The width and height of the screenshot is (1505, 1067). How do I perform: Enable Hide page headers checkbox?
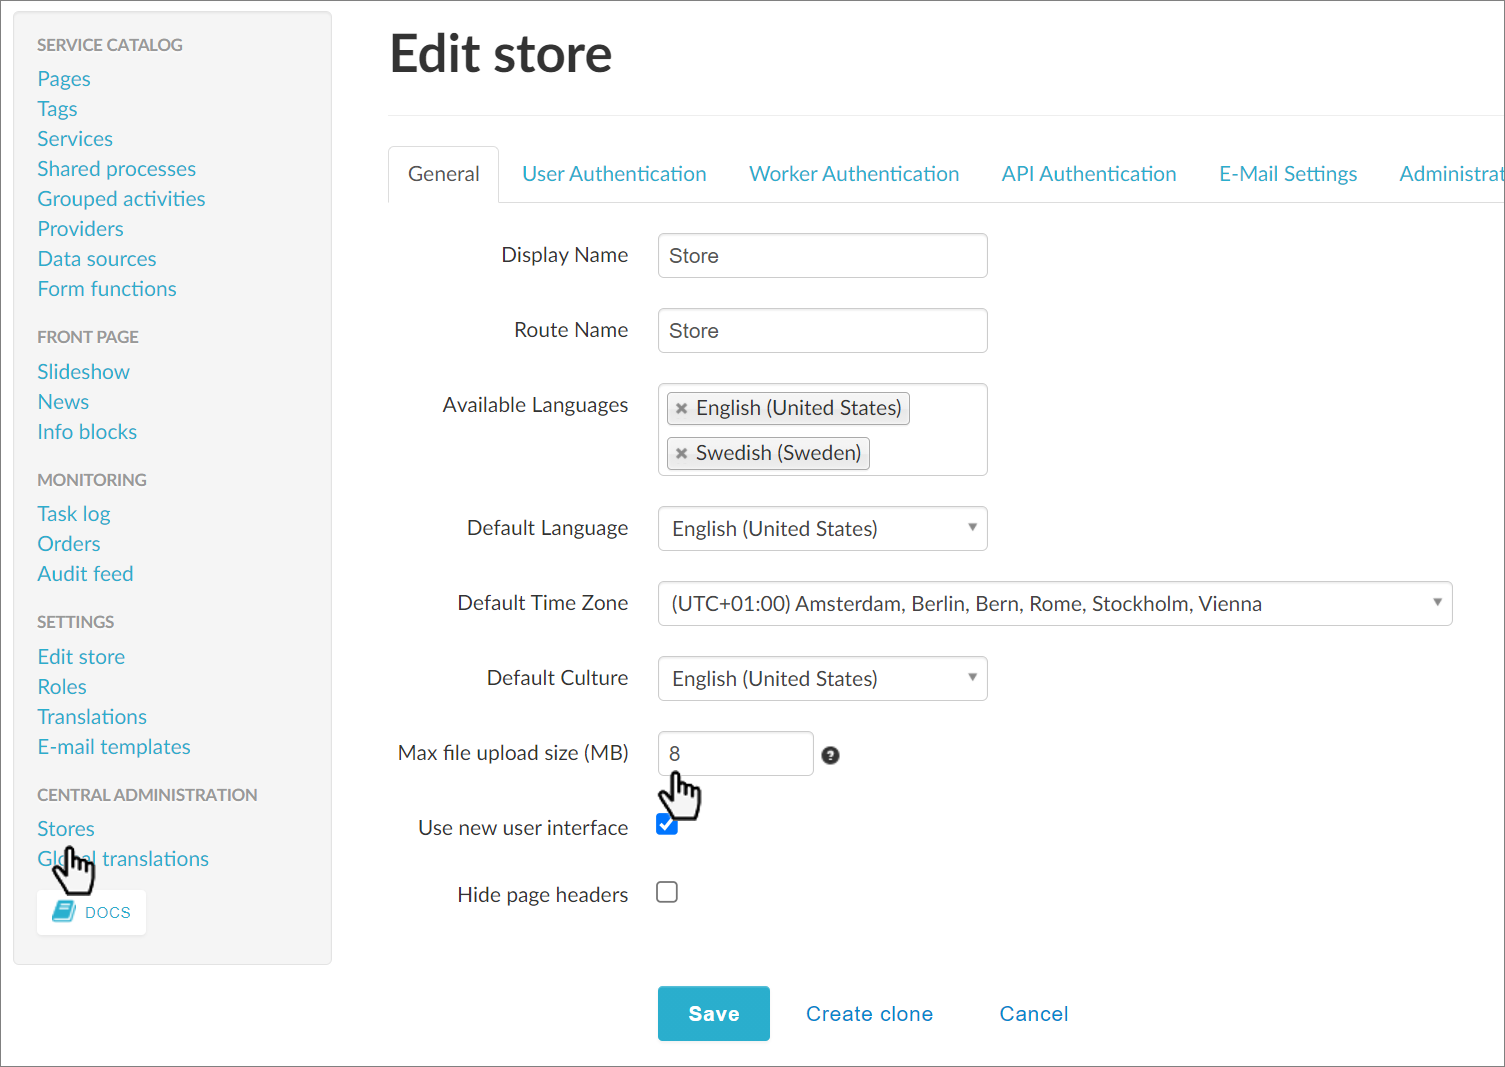pos(667,892)
